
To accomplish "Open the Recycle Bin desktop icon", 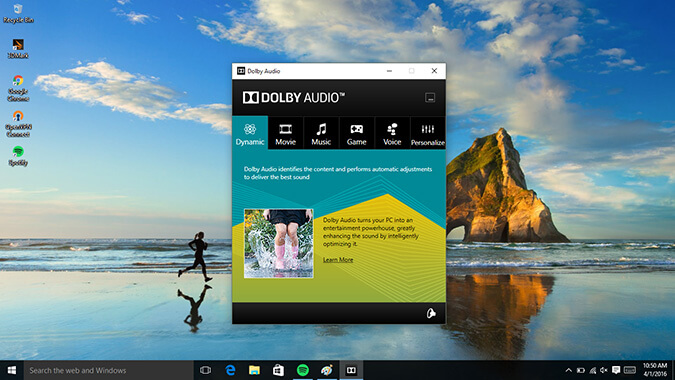I will 18,13.
